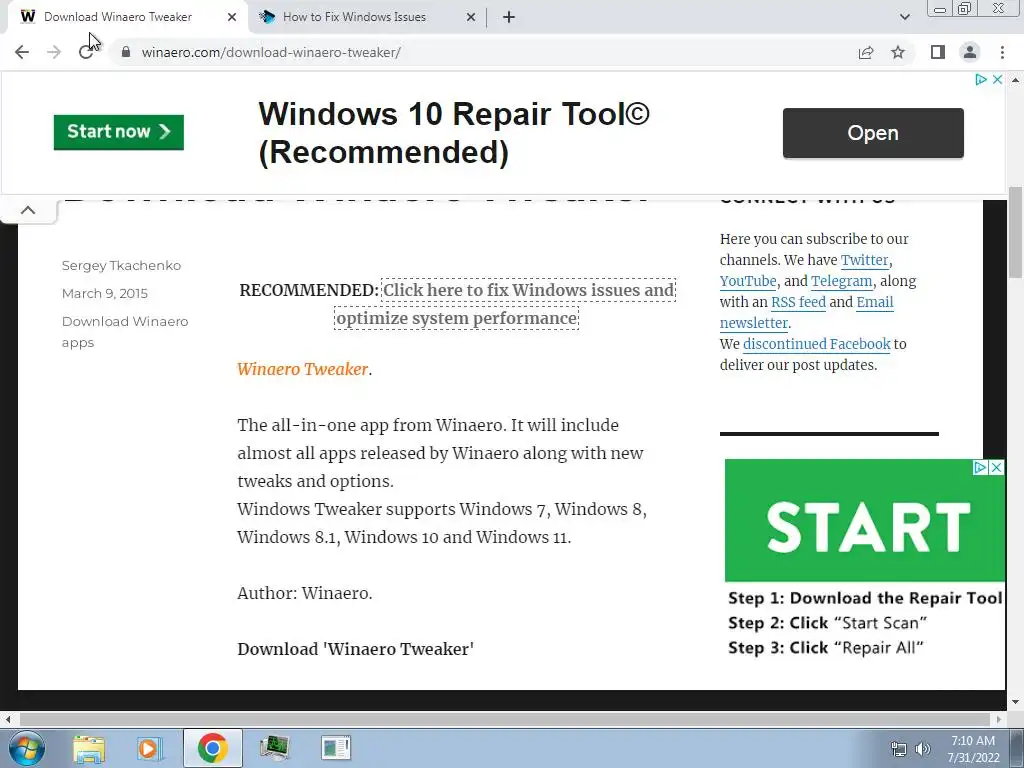Open the monitor app icon in taskbar
Screen dimensions: 1024x768
click(x=274, y=748)
